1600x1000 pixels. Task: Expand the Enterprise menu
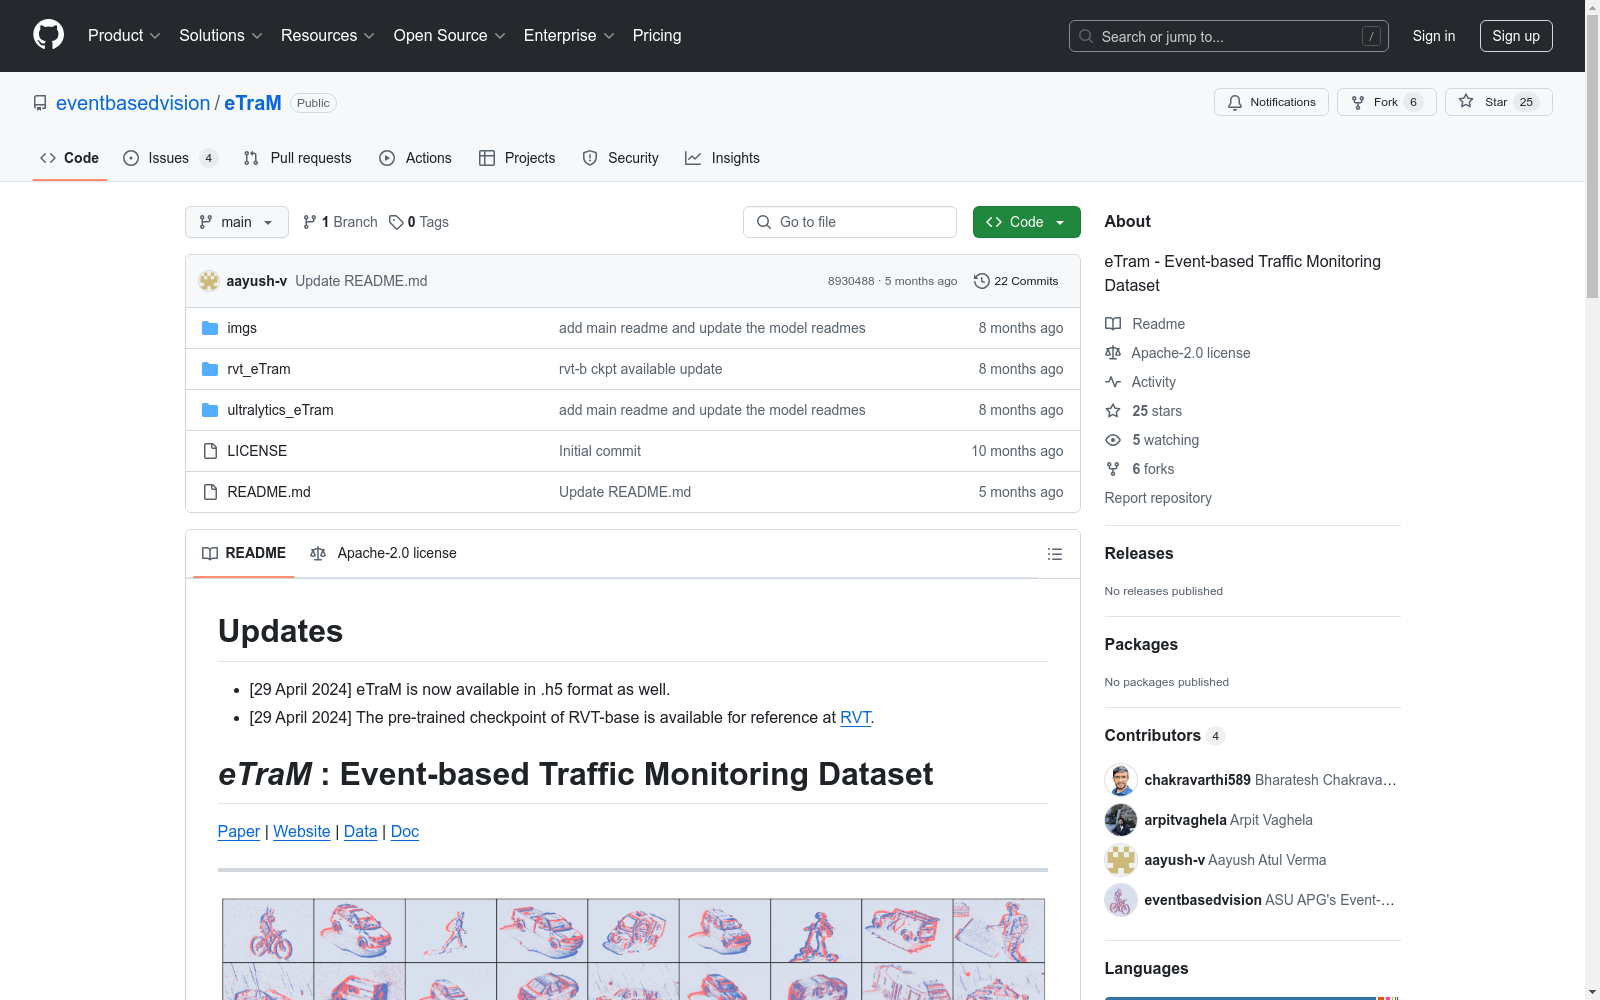point(568,35)
